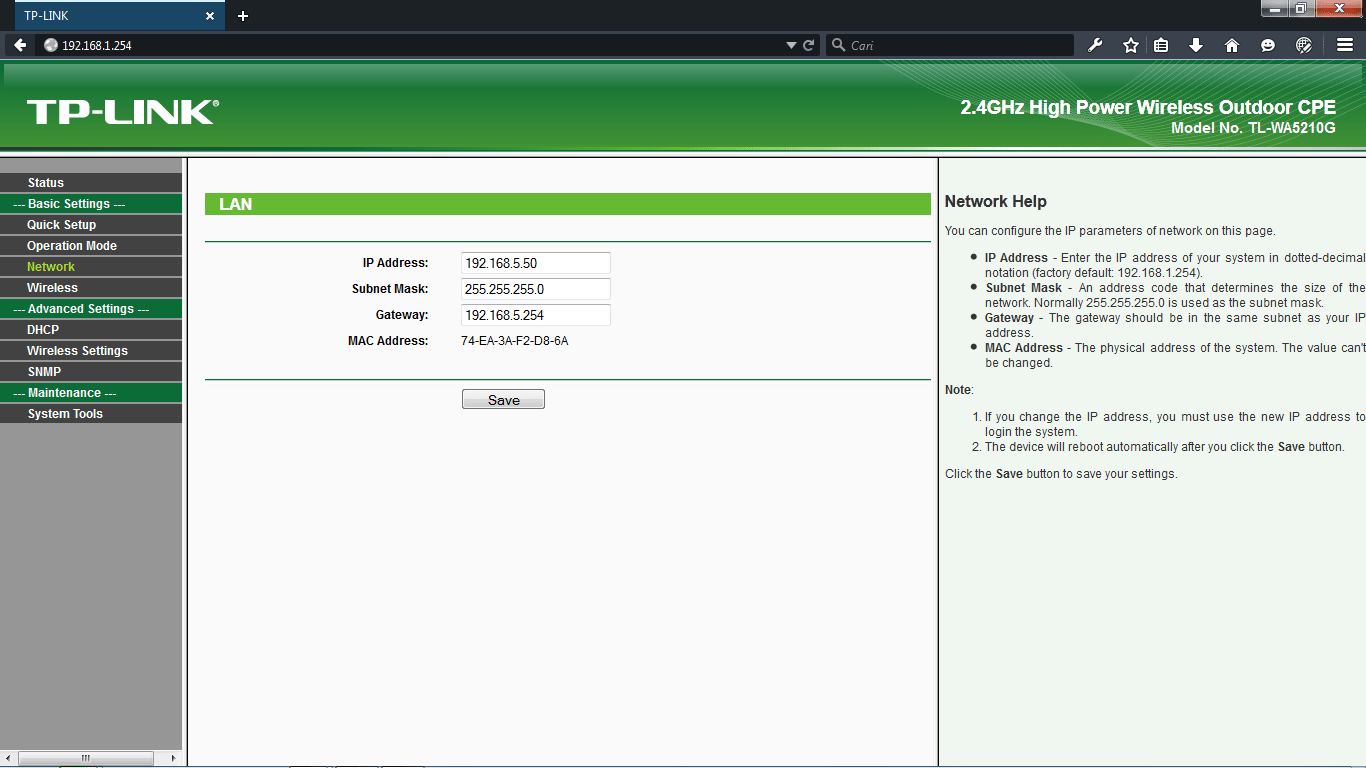
Task: Open the downloads arrow icon
Action: [1196, 45]
